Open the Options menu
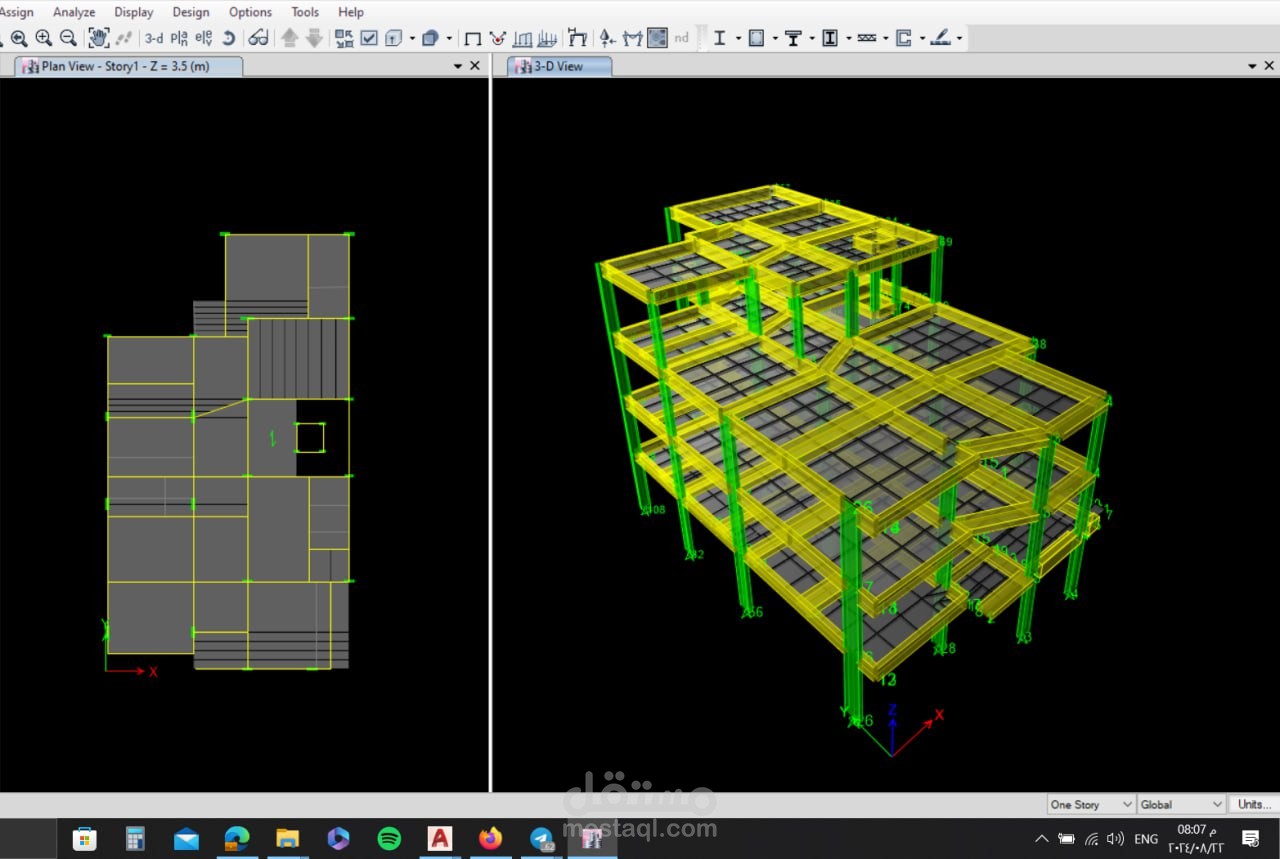The height and width of the screenshot is (859, 1280). pos(250,12)
